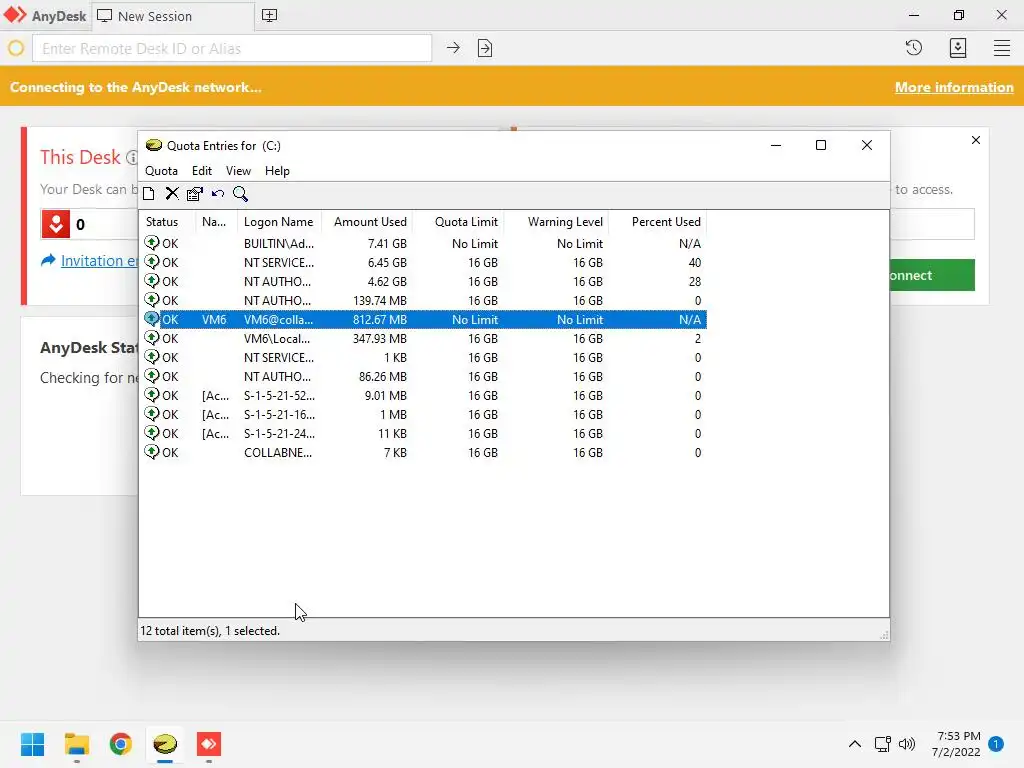Click the AnyDesk logo tab
1024x768 pixels.
[x=44, y=16]
